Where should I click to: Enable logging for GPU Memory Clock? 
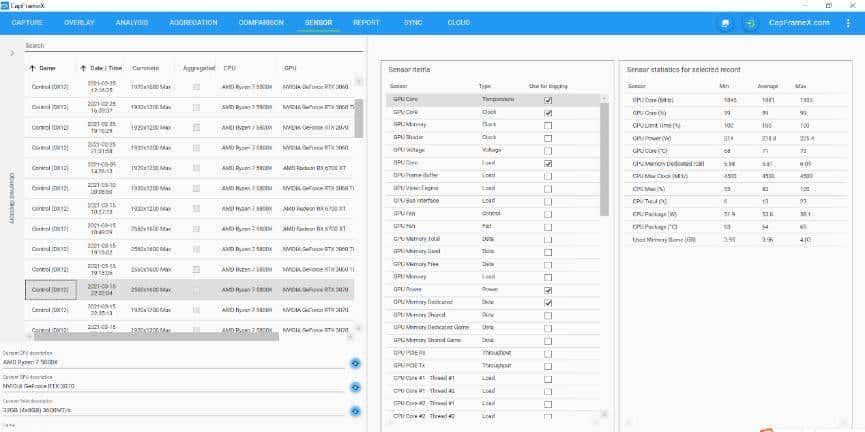[548, 126]
